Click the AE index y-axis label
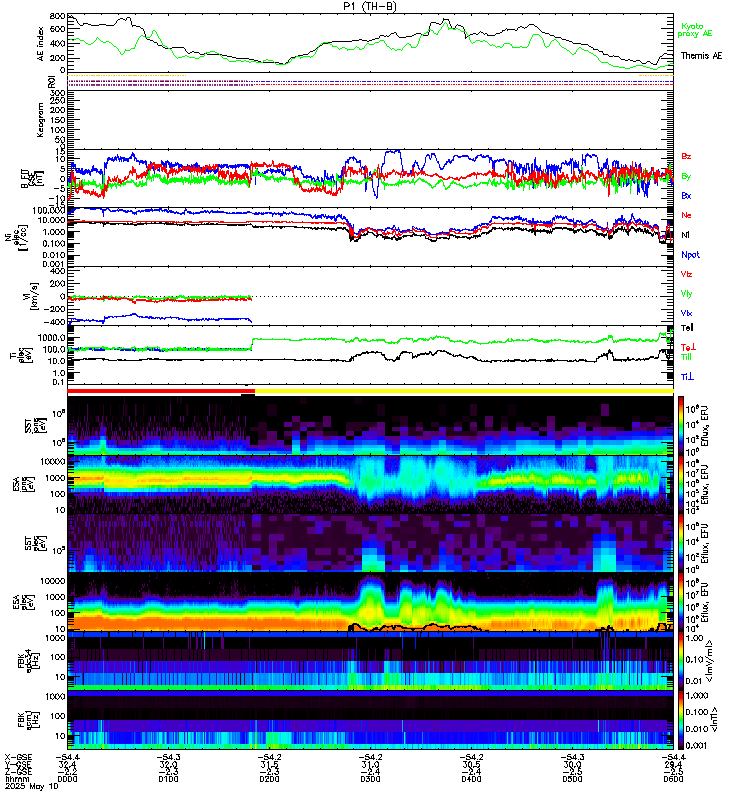Screen dimensions: 750x800 [41, 43]
